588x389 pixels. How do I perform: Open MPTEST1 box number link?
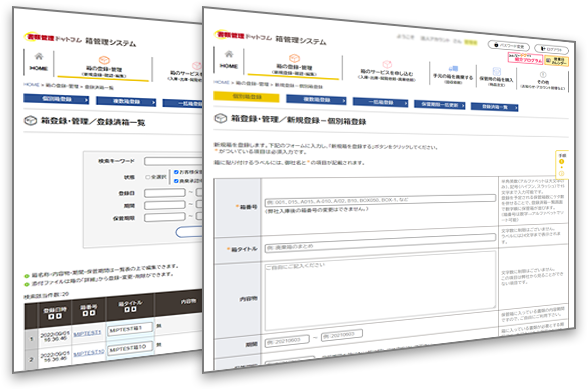87,333
